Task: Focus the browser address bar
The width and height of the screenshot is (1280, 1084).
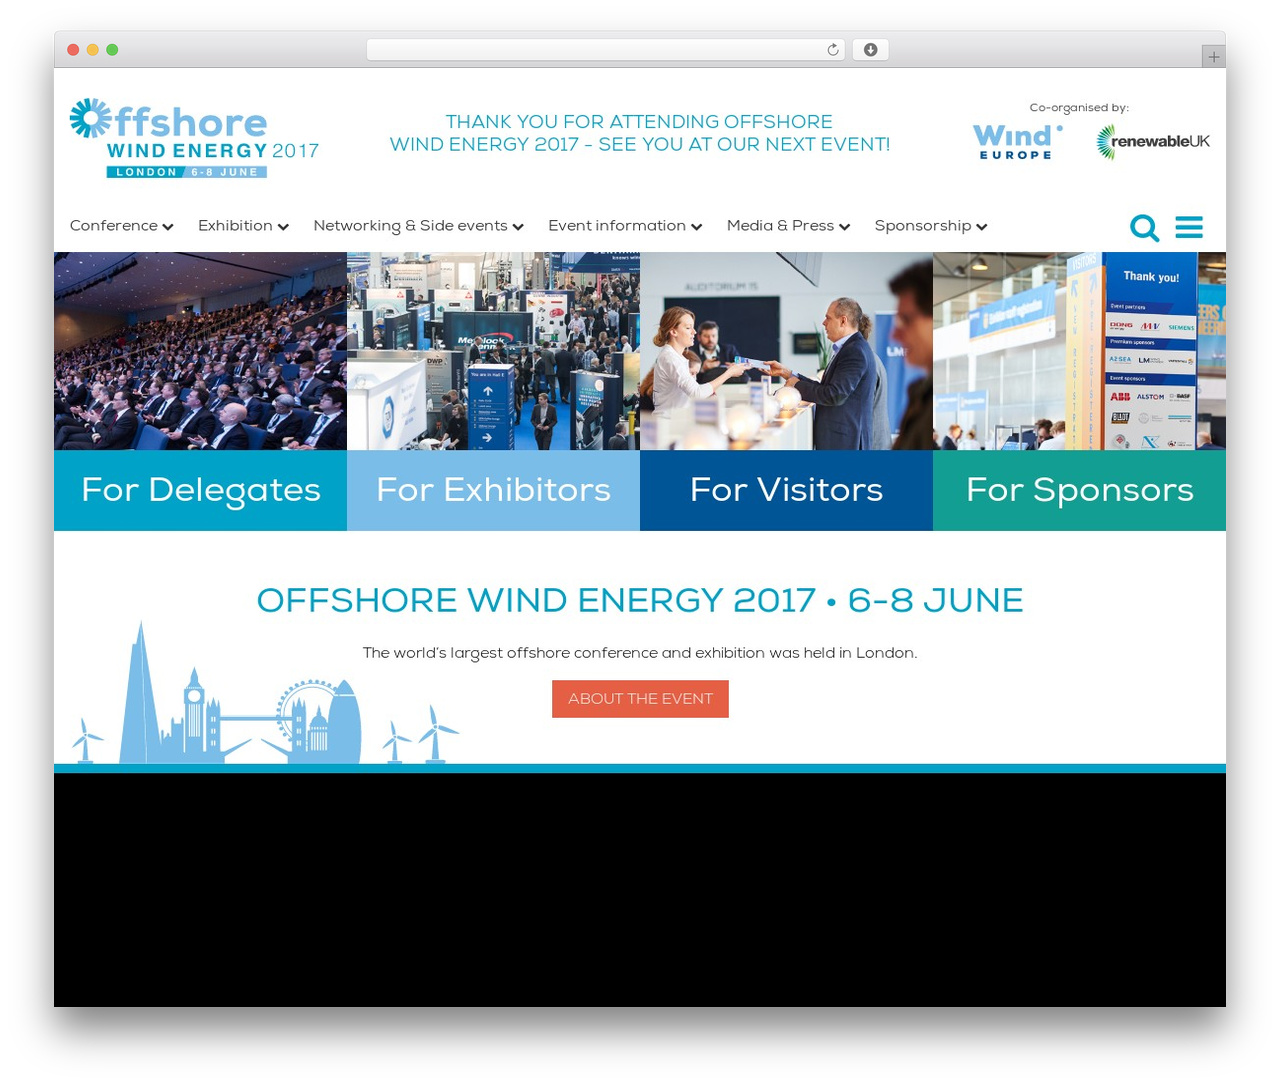Action: tap(605, 50)
